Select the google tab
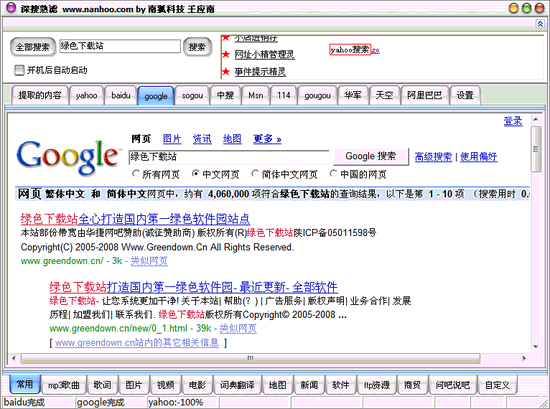 pos(156,96)
